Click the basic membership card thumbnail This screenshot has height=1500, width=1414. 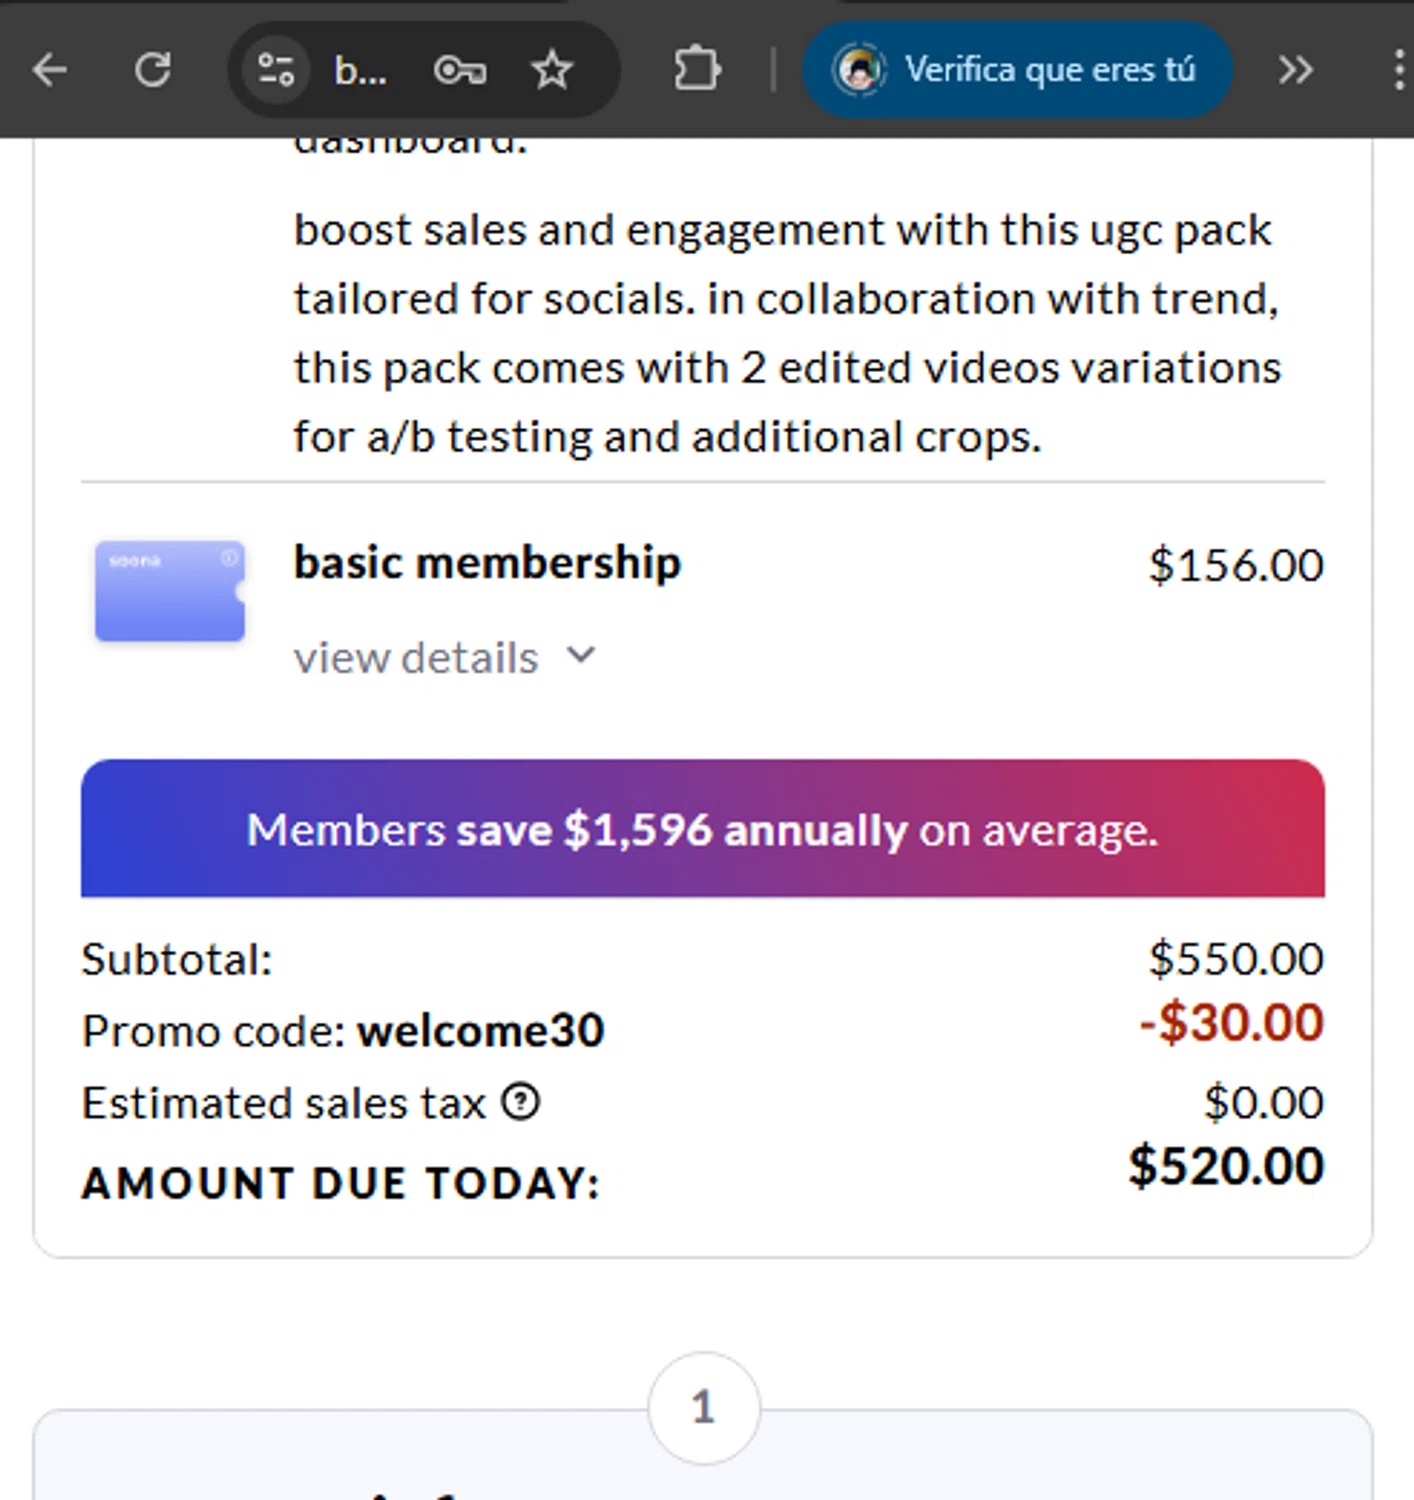pyautogui.click(x=170, y=591)
